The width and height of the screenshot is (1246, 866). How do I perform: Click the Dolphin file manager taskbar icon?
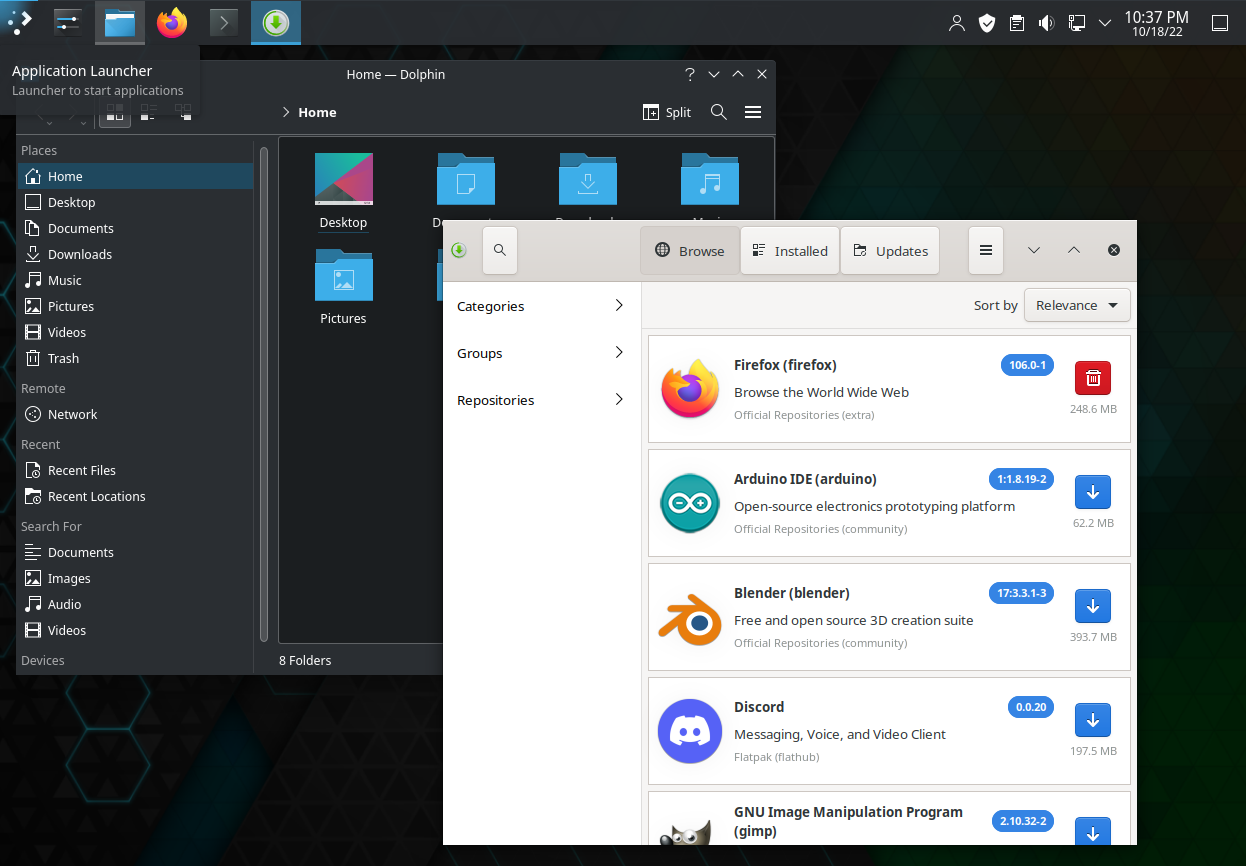tap(120, 22)
